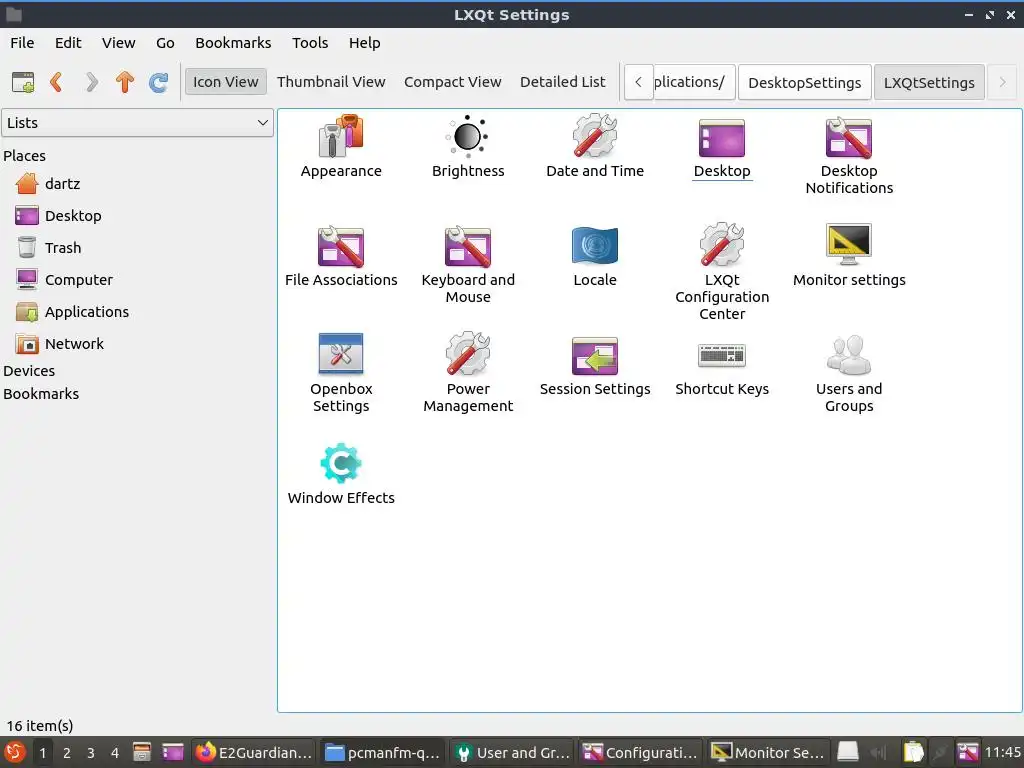Viewport: 1024px width, 768px height.
Task: Open the Help menu
Action: tap(364, 43)
